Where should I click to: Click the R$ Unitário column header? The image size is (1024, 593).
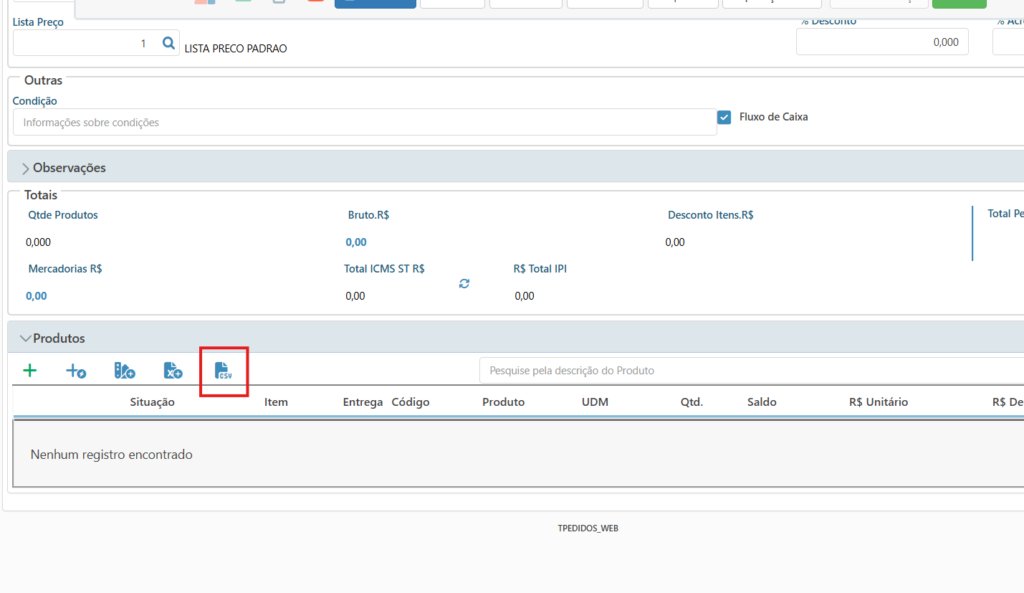pos(878,402)
